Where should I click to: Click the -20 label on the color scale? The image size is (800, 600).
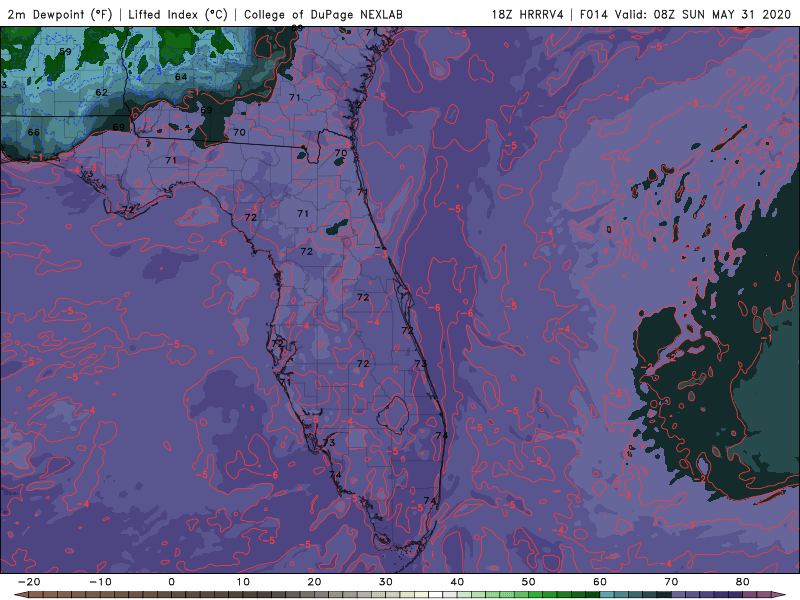tap(28, 582)
